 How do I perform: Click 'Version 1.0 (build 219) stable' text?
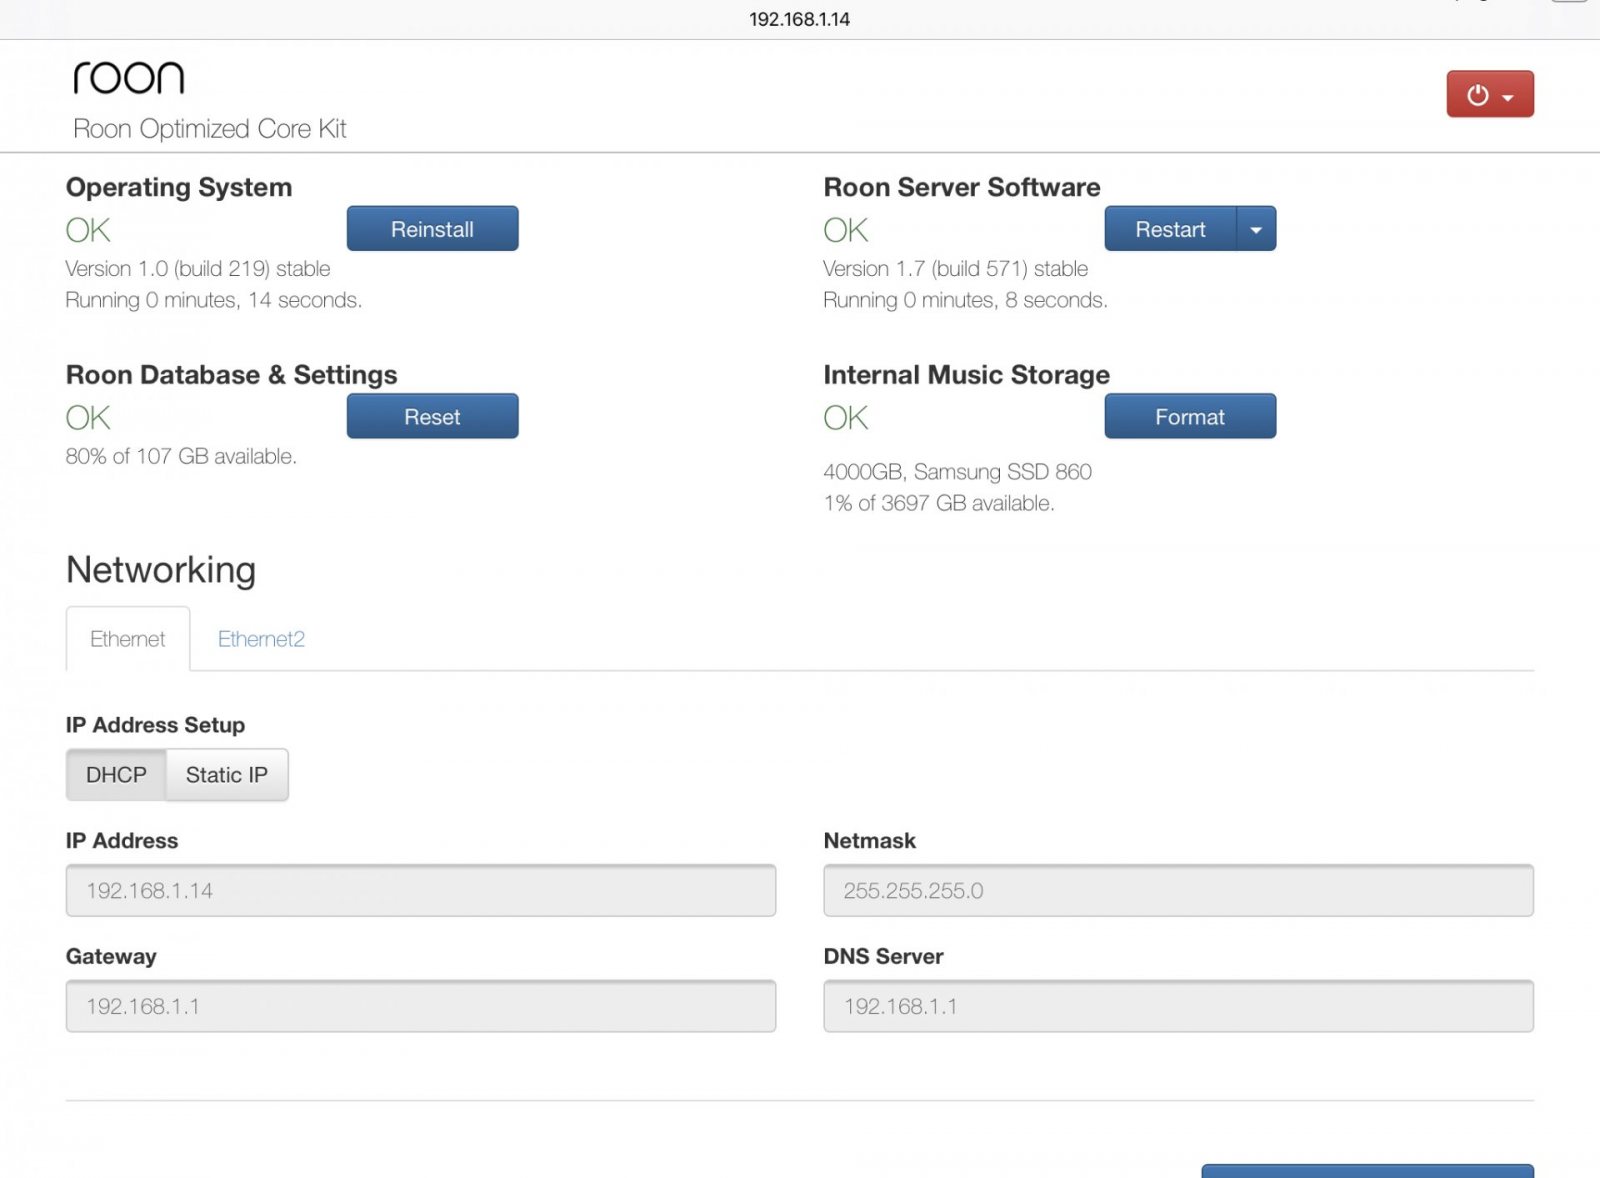198,269
